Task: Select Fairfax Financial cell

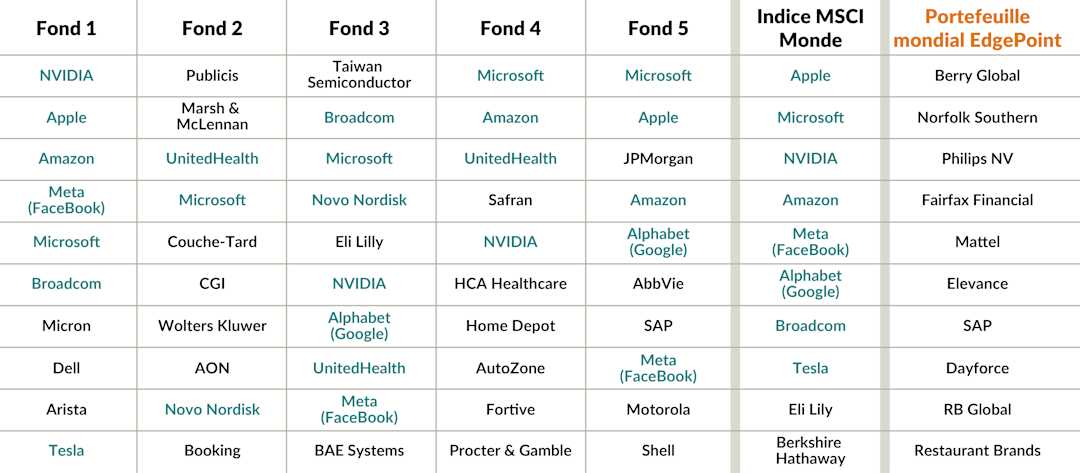Action: (x=977, y=200)
